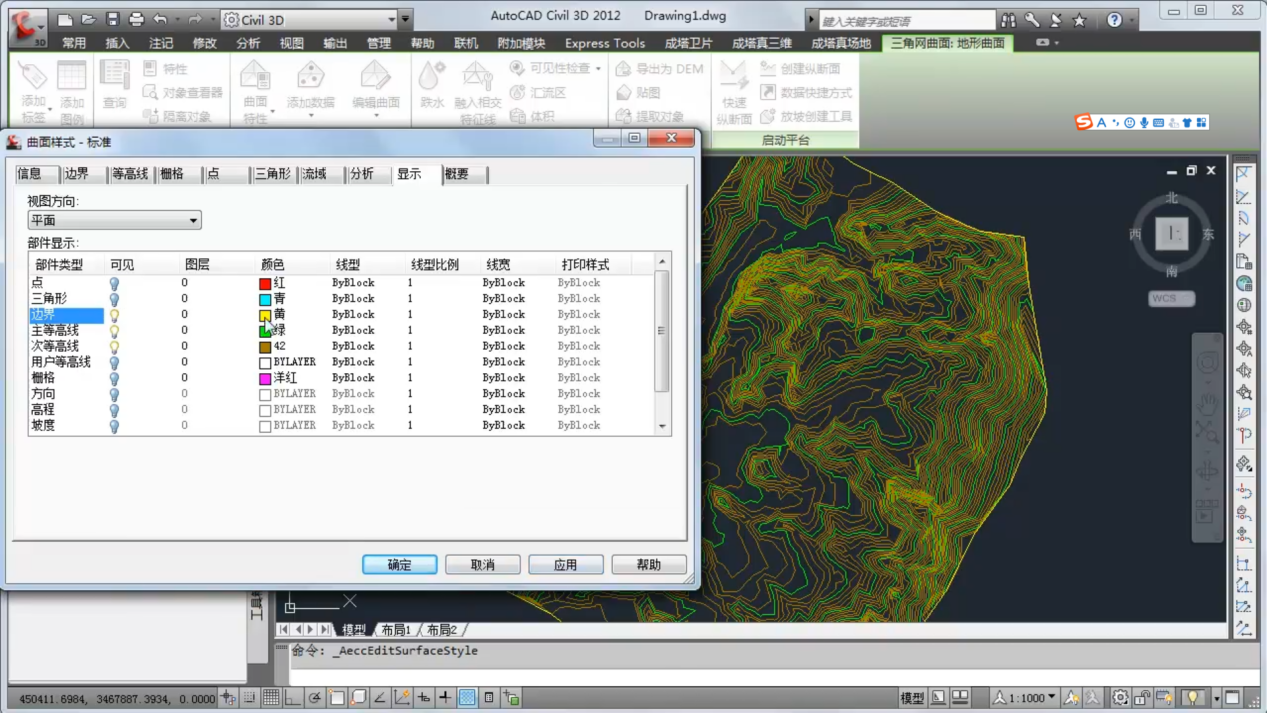Click the Plot printer icon

coord(136,19)
